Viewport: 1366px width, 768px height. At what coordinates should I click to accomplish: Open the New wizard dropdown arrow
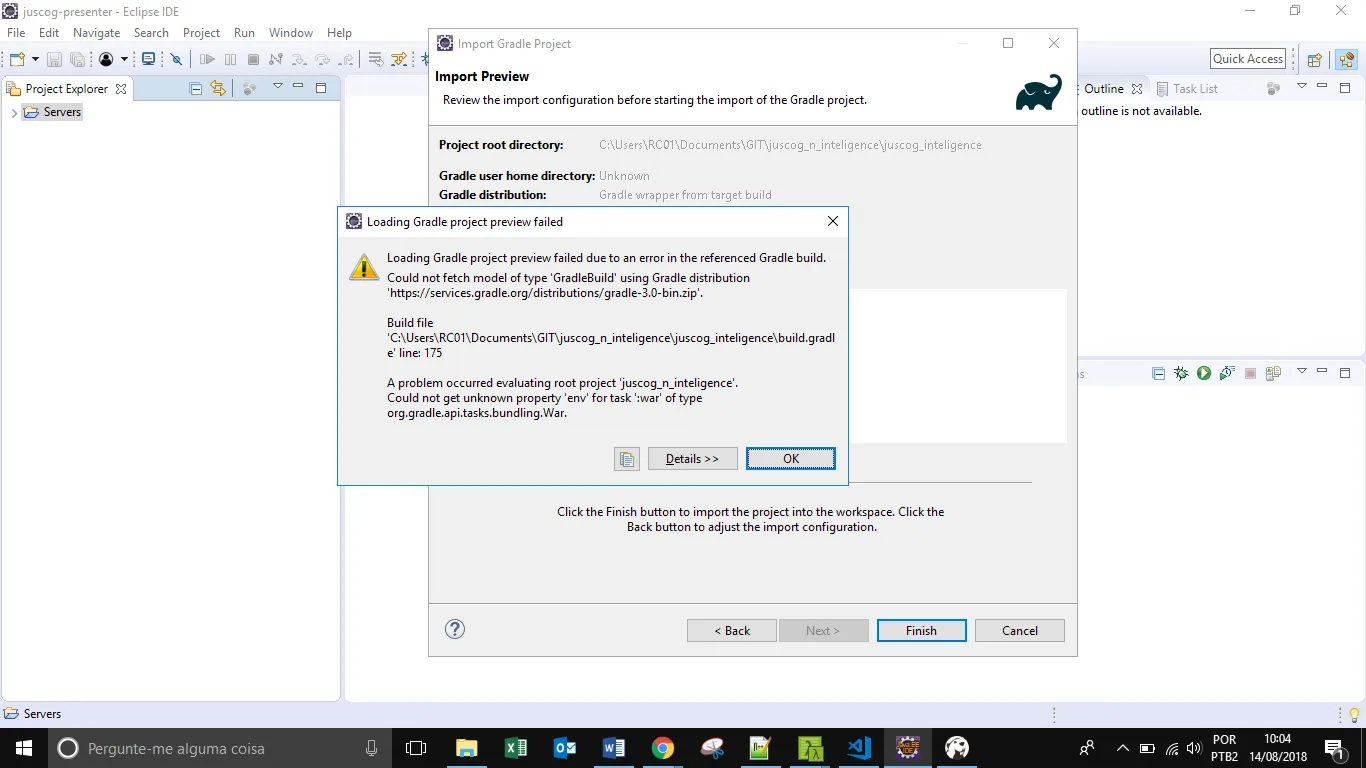[35, 60]
